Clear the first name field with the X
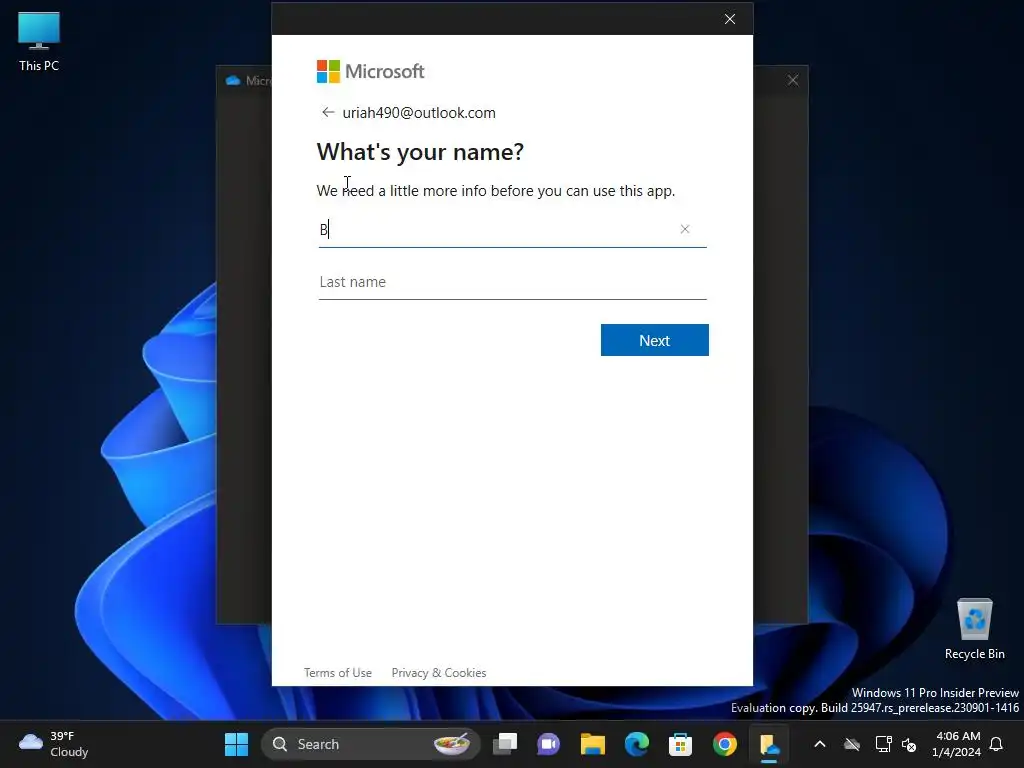Screen dimensions: 1024x768 (684, 229)
